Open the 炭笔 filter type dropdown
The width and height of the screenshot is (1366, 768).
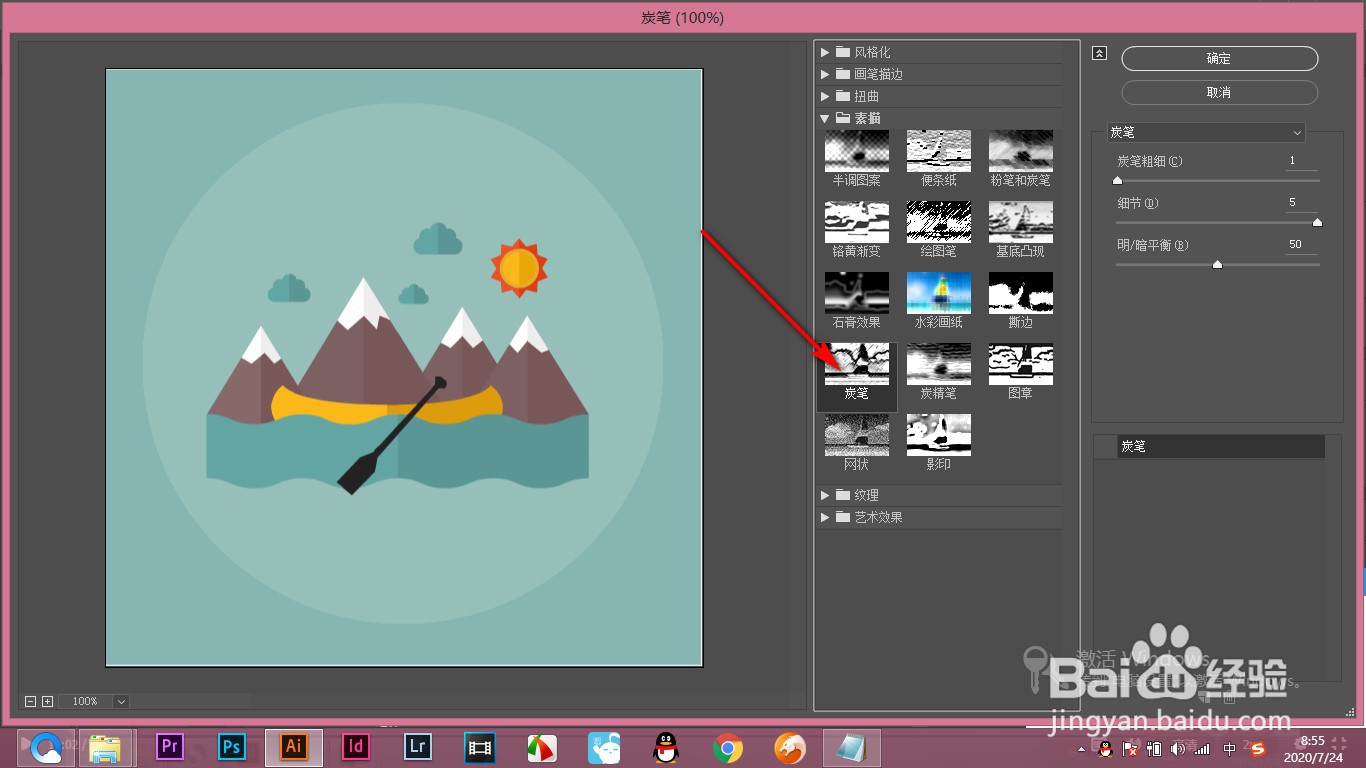tap(1206, 132)
